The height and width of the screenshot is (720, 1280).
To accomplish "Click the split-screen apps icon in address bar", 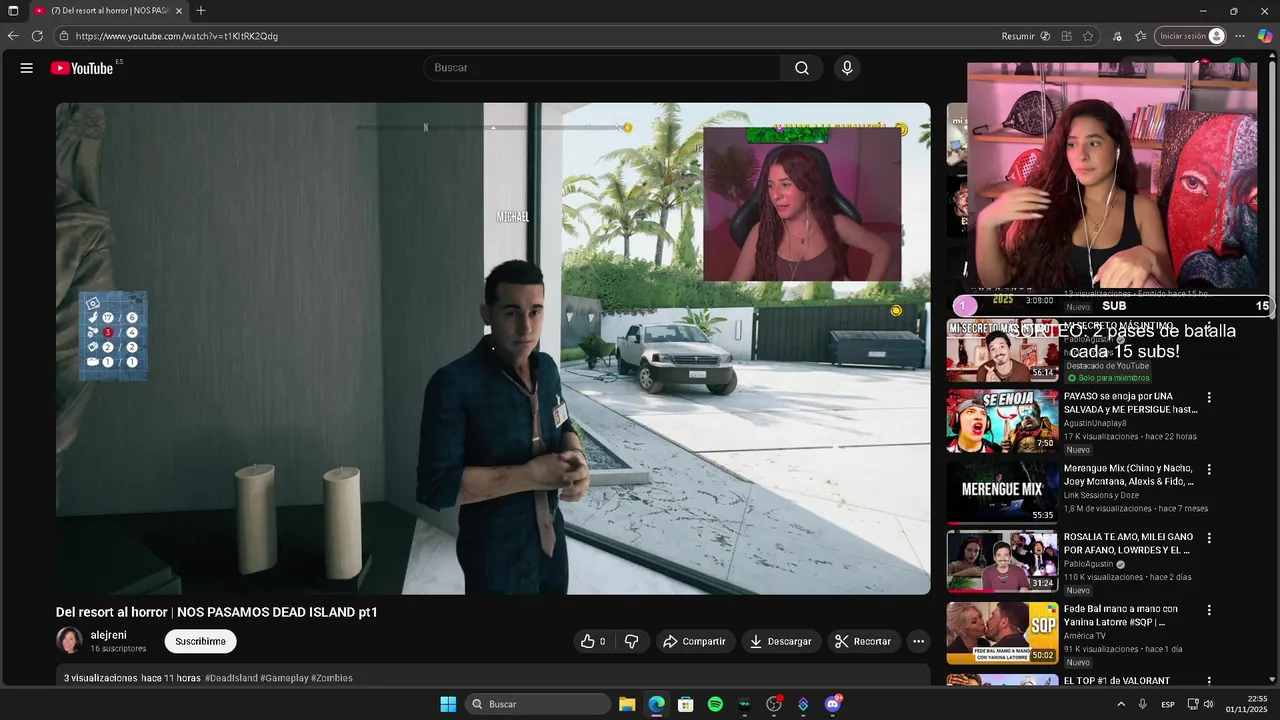I will tap(1066, 36).
